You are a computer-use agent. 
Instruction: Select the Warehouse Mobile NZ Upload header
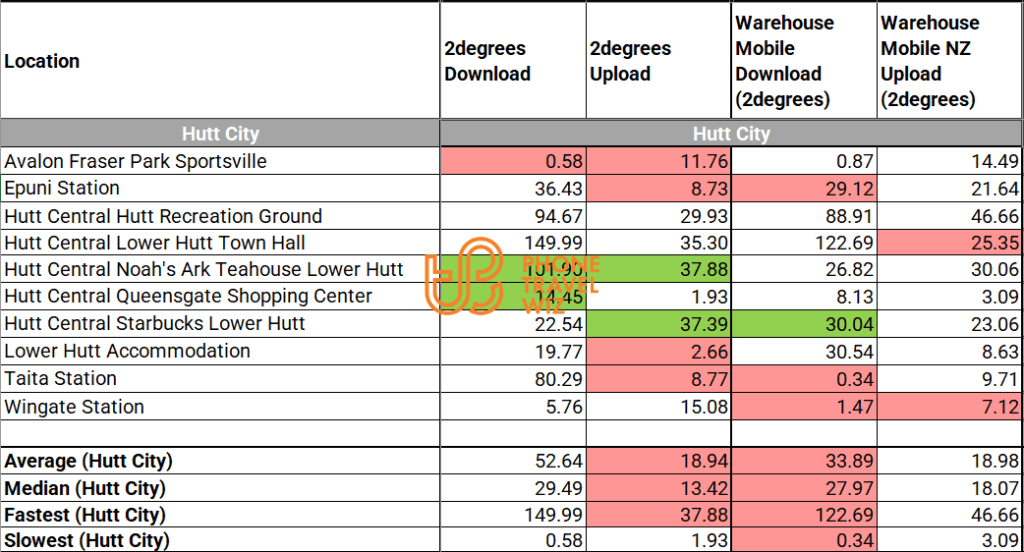click(x=930, y=61)
